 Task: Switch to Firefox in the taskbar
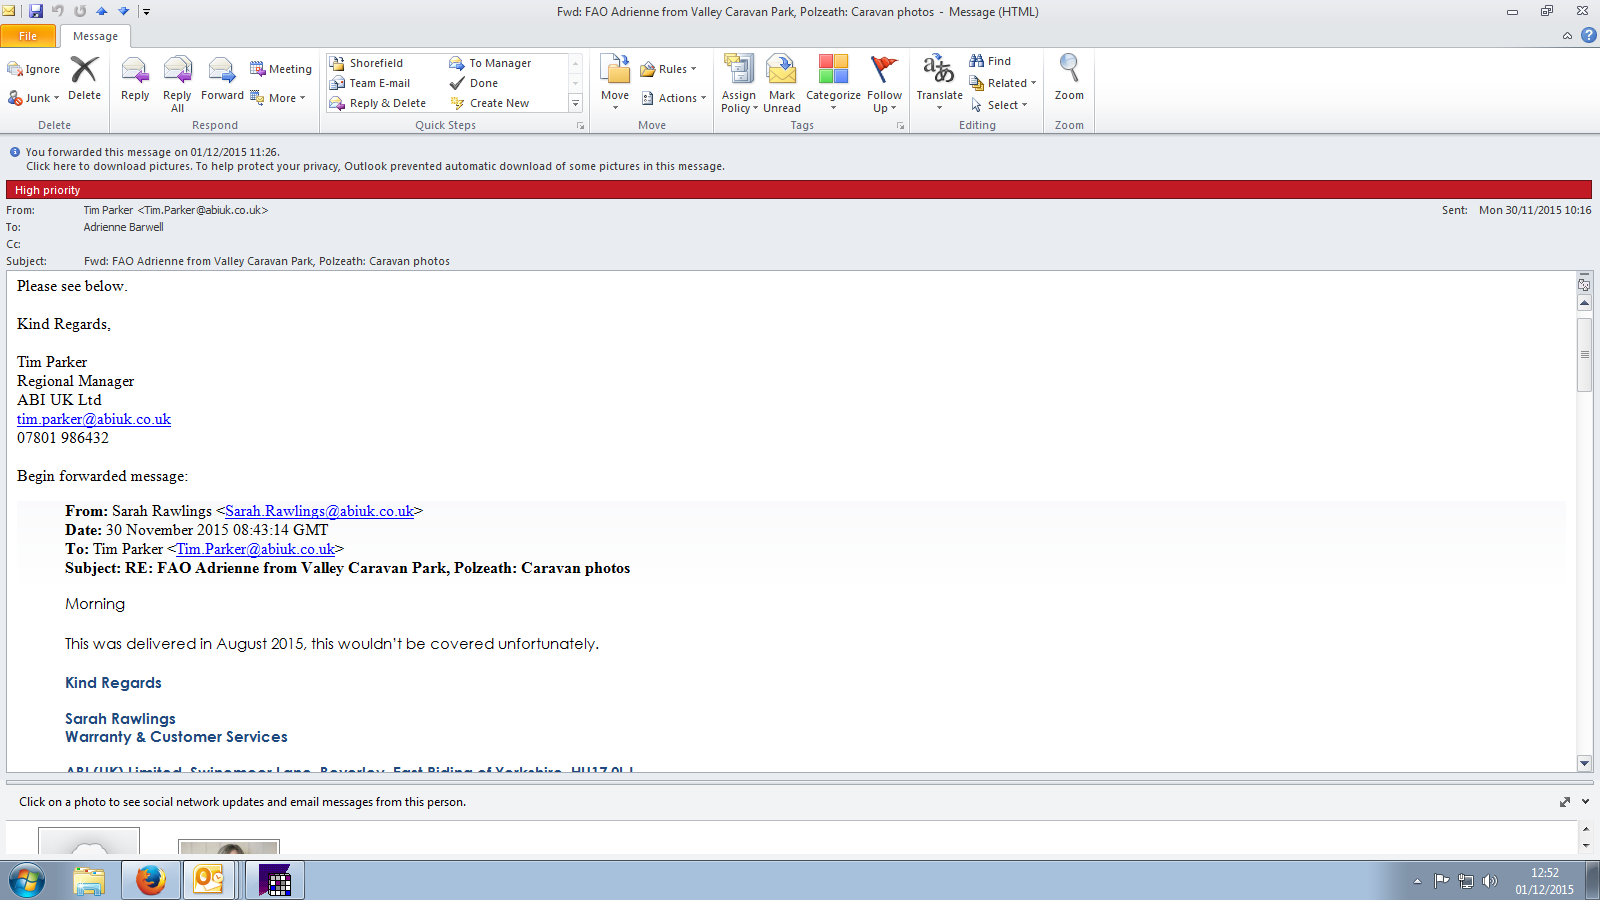point(151,881)
